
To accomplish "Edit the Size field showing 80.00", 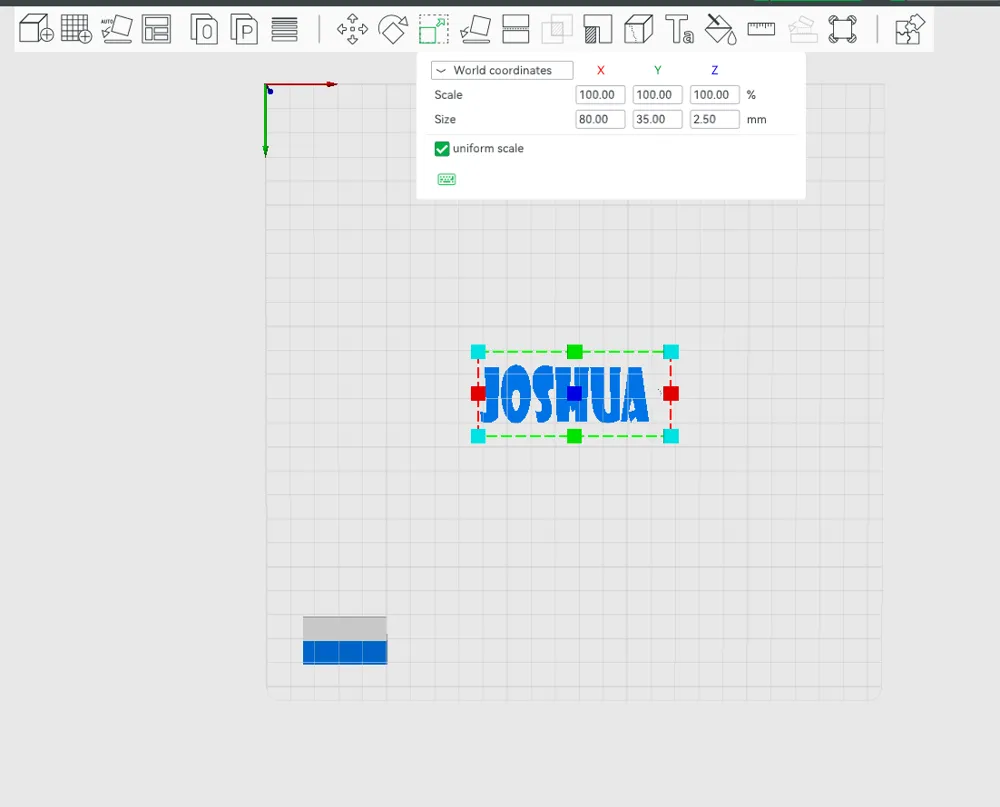I will pyautogui.click(x=599, y=119).
